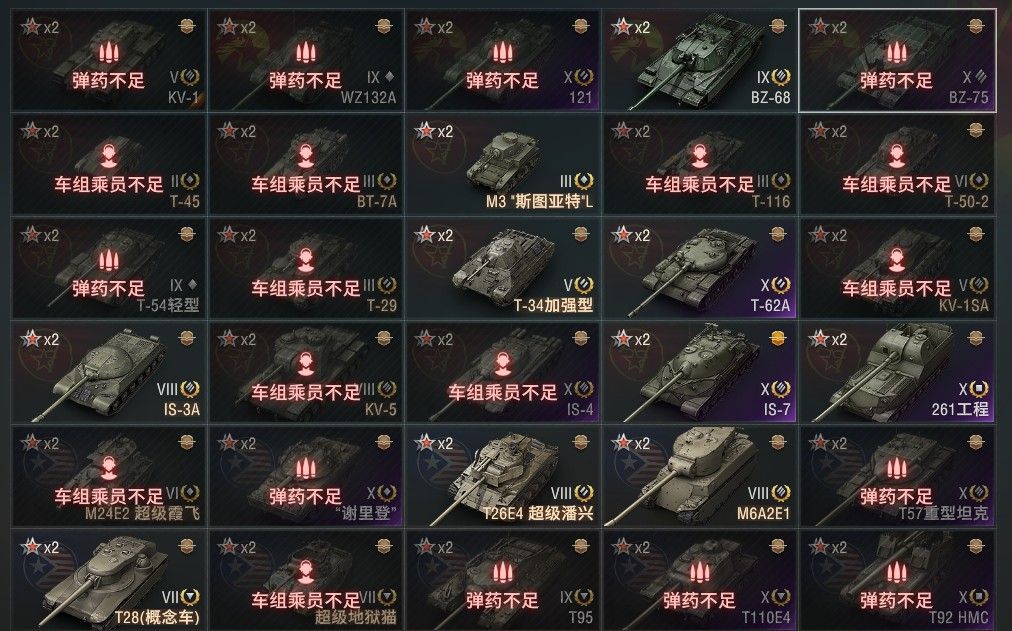This screenshot has height=631, width=1012.
Task: Select the T-62A tier X tank
Action: [699, 268]
